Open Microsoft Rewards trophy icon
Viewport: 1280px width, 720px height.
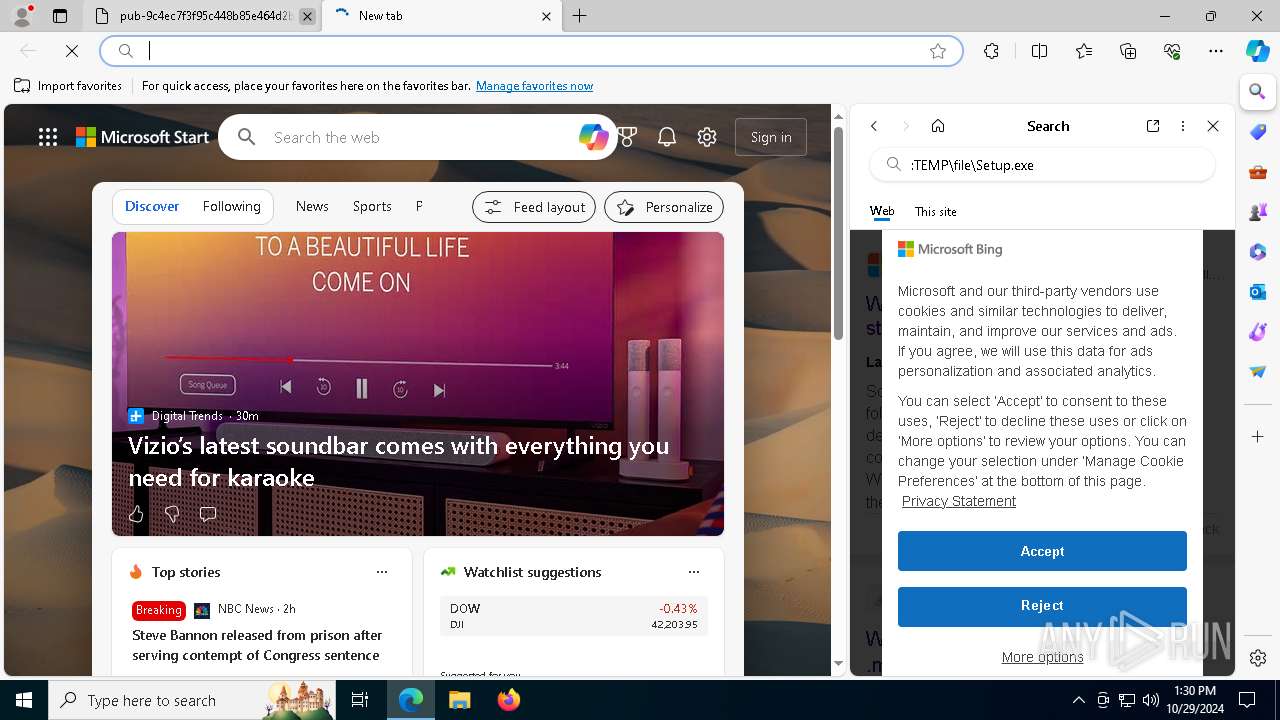pos(627,137)
